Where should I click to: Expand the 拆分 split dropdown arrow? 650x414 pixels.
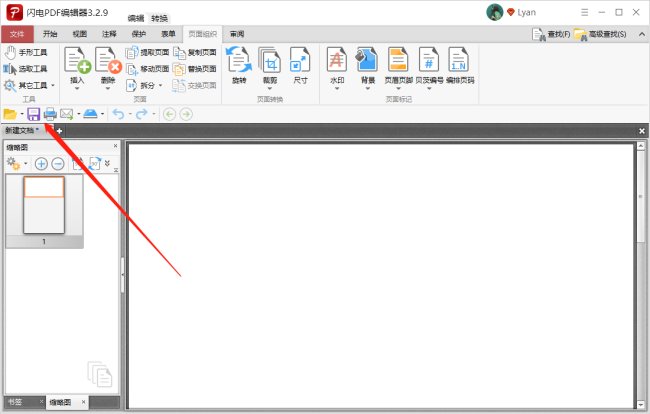tap(160, 85)
